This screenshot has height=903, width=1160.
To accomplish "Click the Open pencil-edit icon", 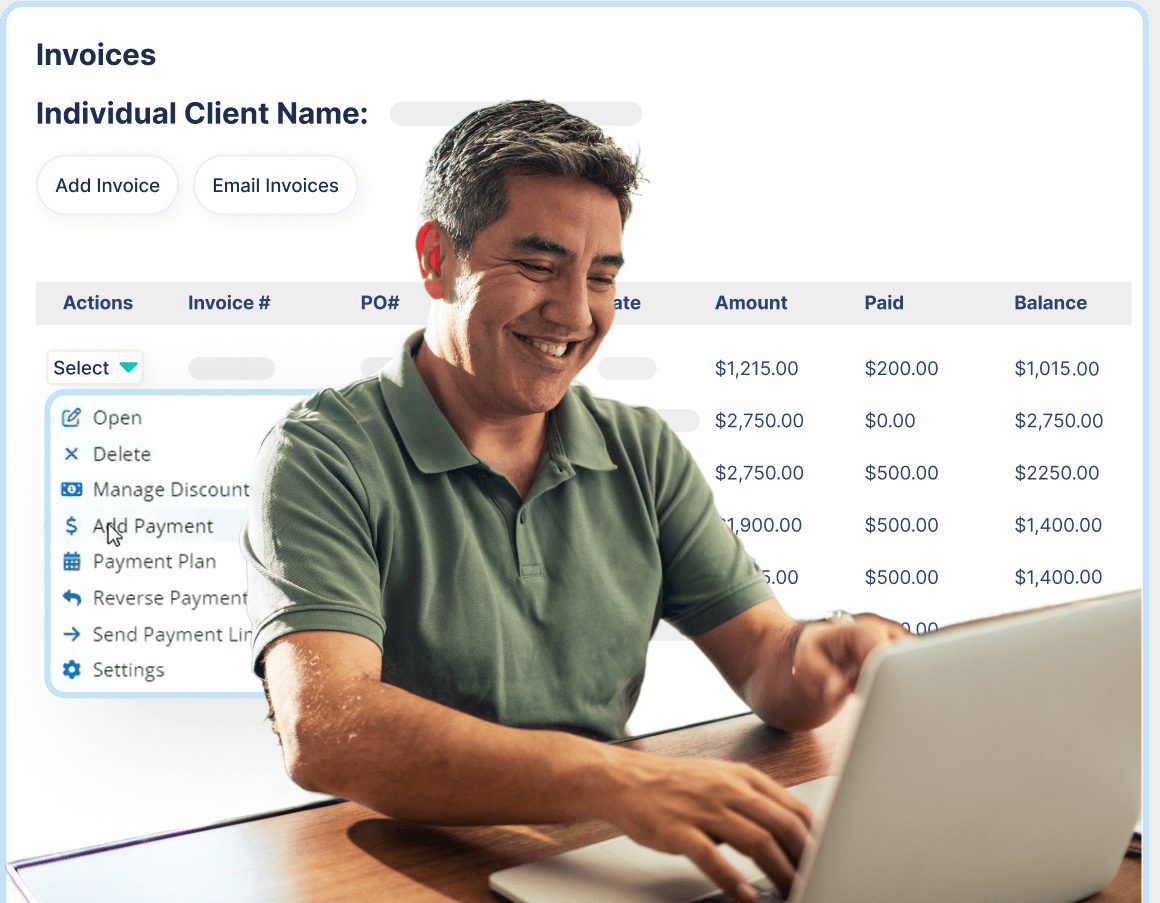I will (71, 418).
